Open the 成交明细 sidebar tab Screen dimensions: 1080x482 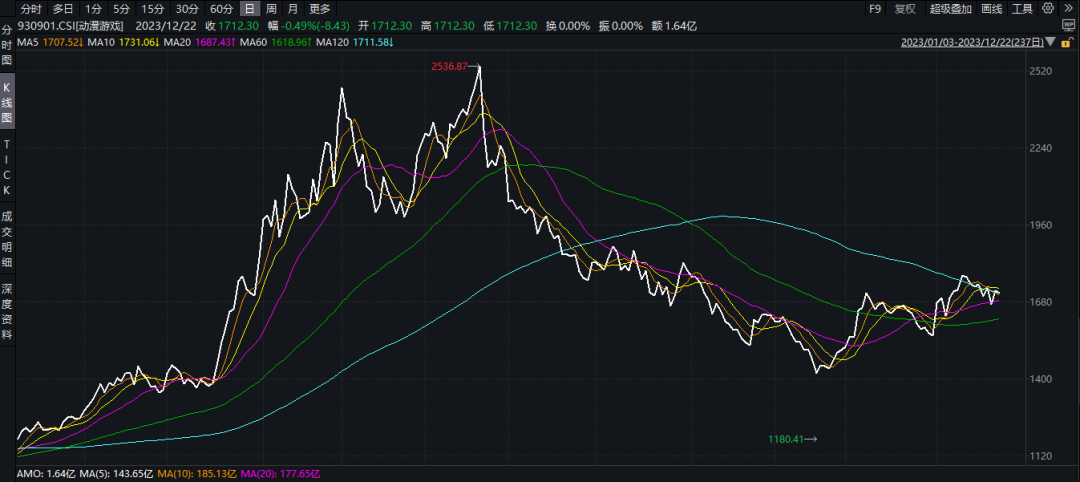click(x=7, y=240)
